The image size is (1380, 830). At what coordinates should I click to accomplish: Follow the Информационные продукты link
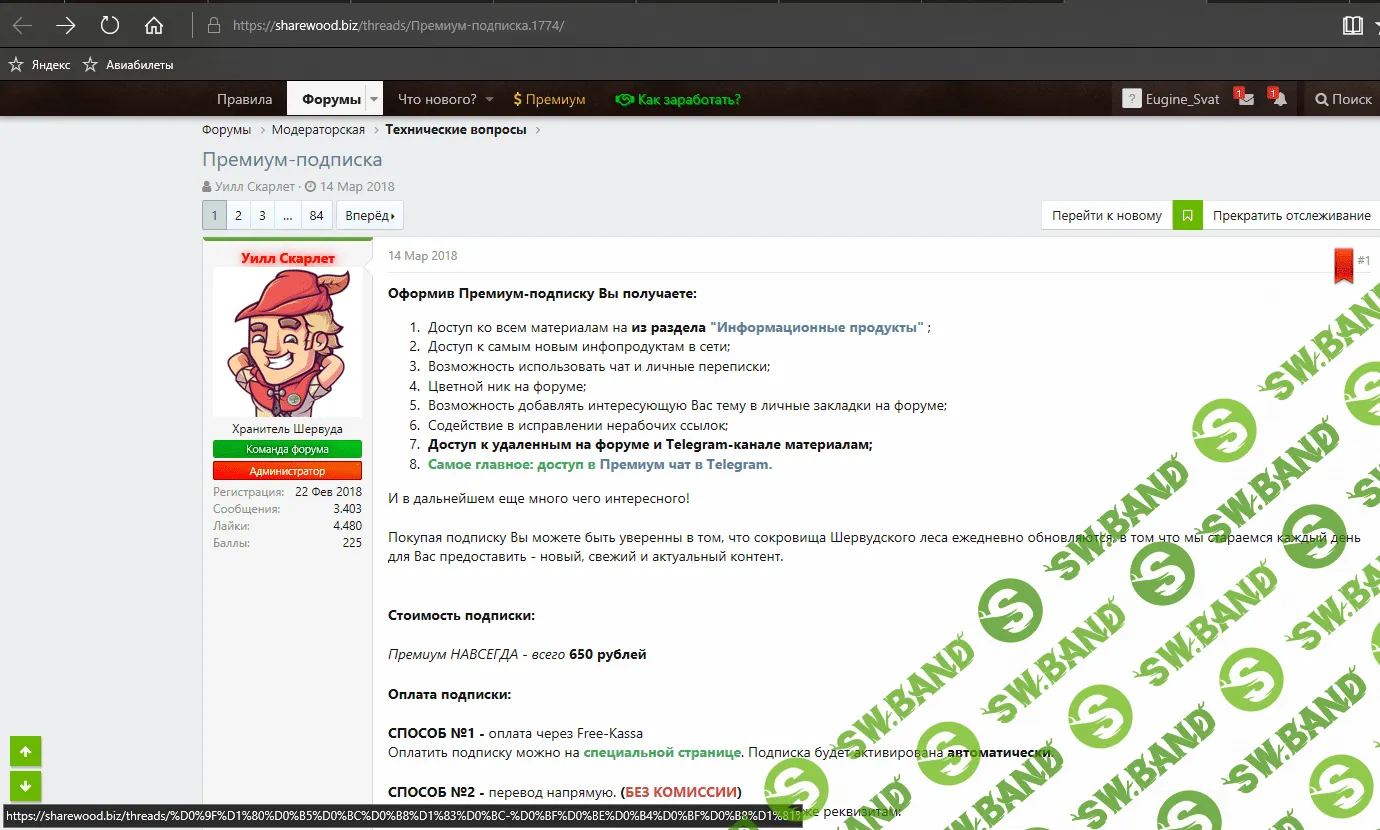pos(816,327)
